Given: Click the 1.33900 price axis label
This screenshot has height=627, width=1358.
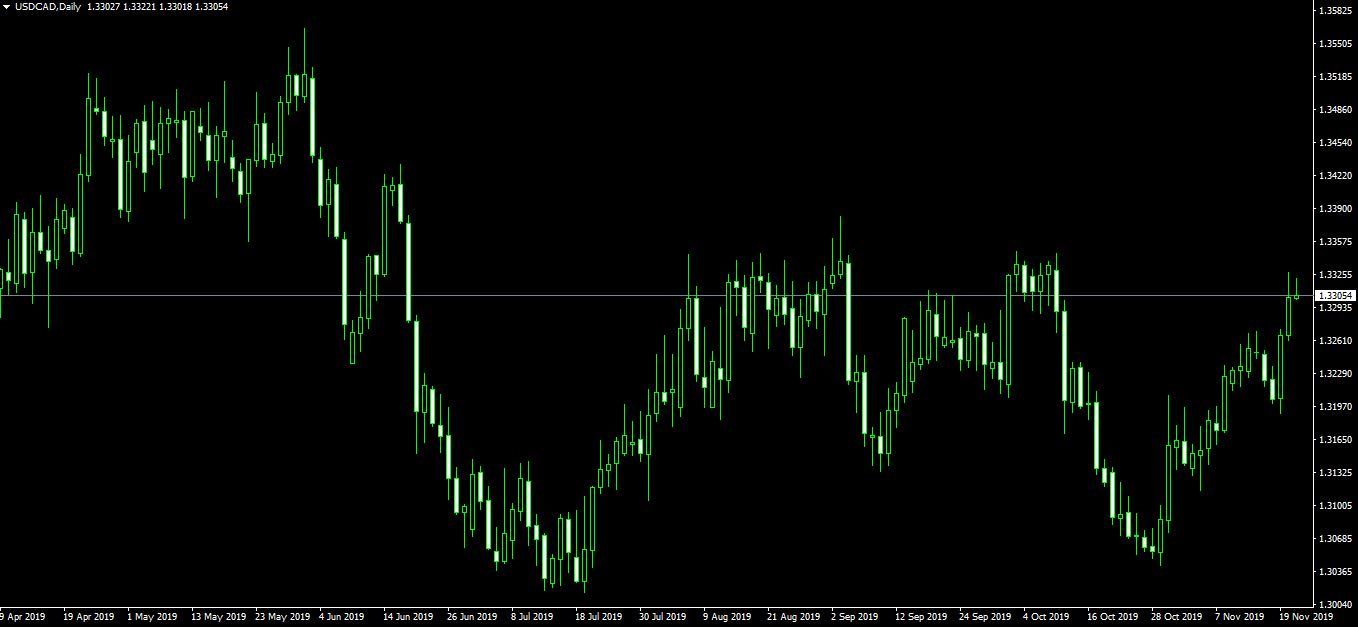Looking at the screenshot, I should tap(1336, 209).
